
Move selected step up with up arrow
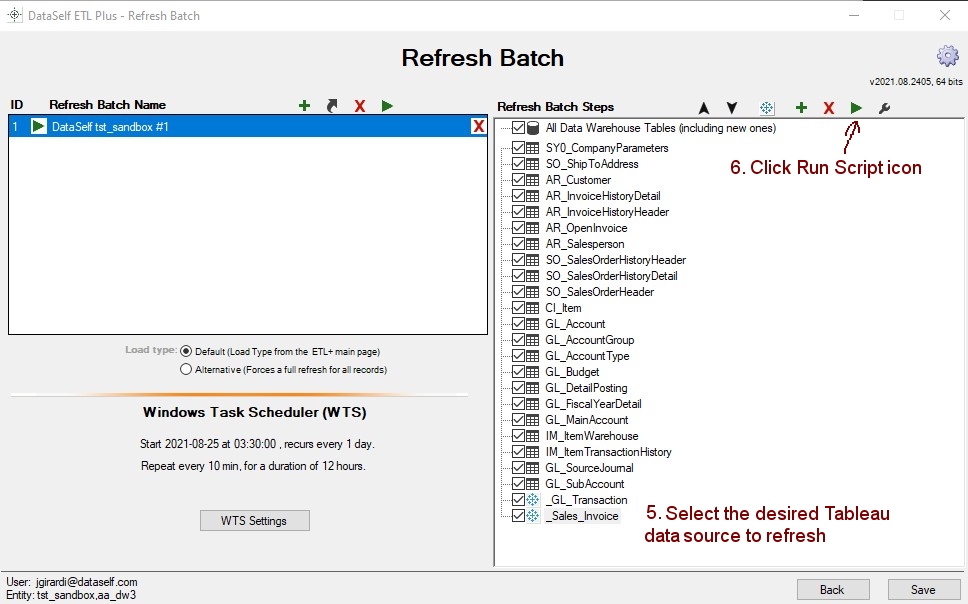coord(704,108)
